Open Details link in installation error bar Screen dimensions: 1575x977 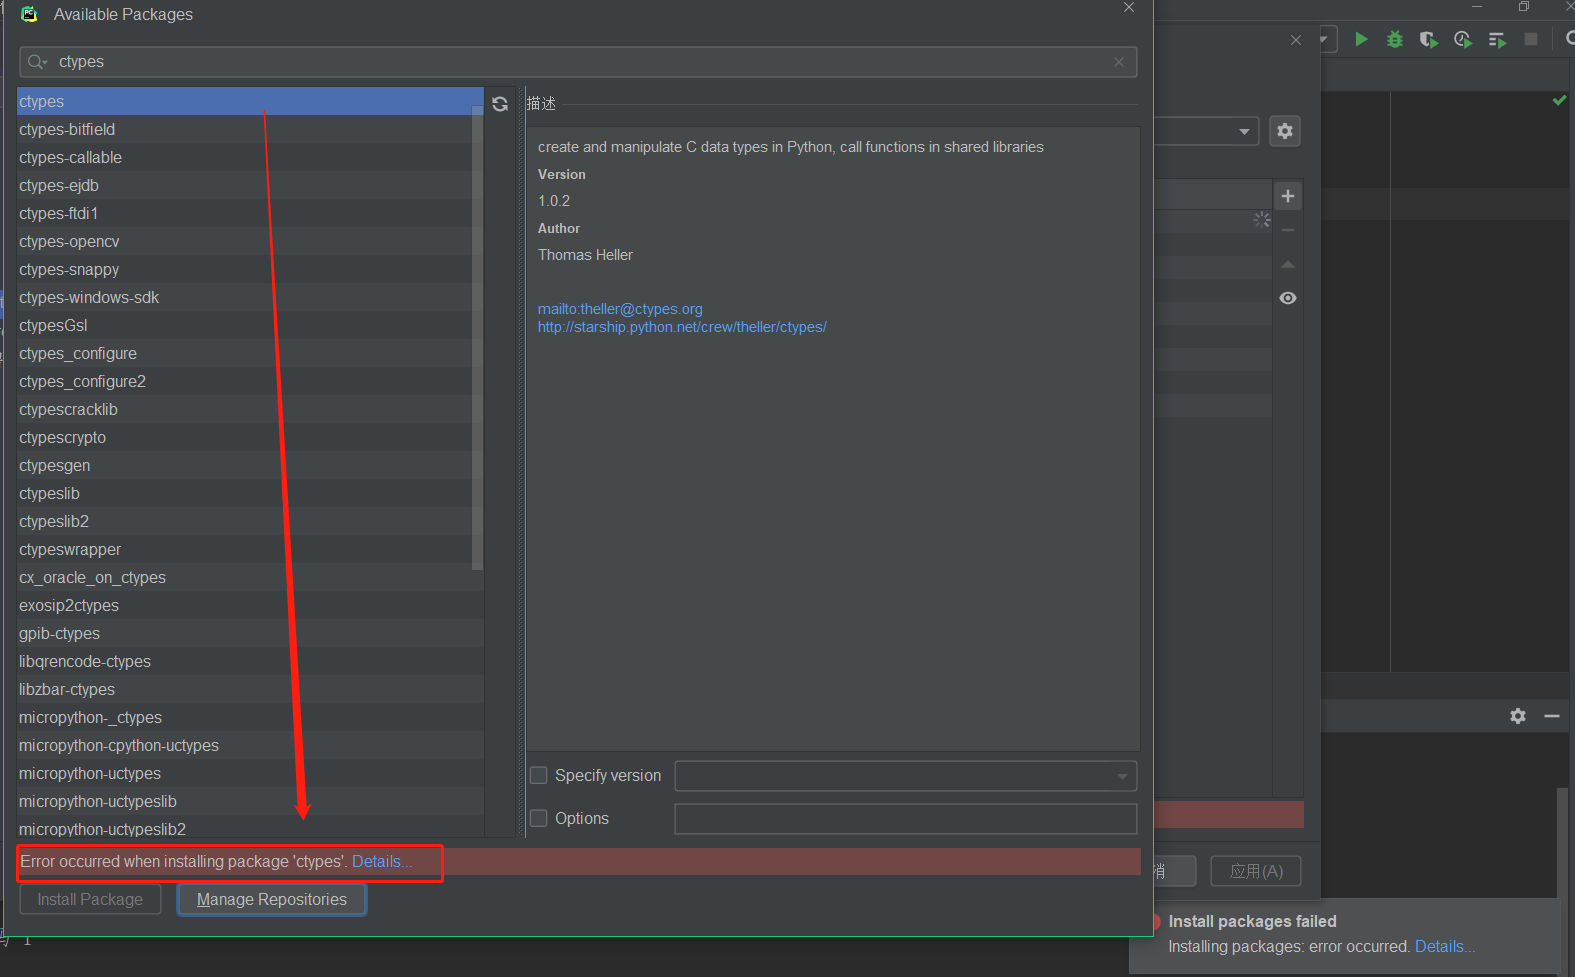coord(382,861)
